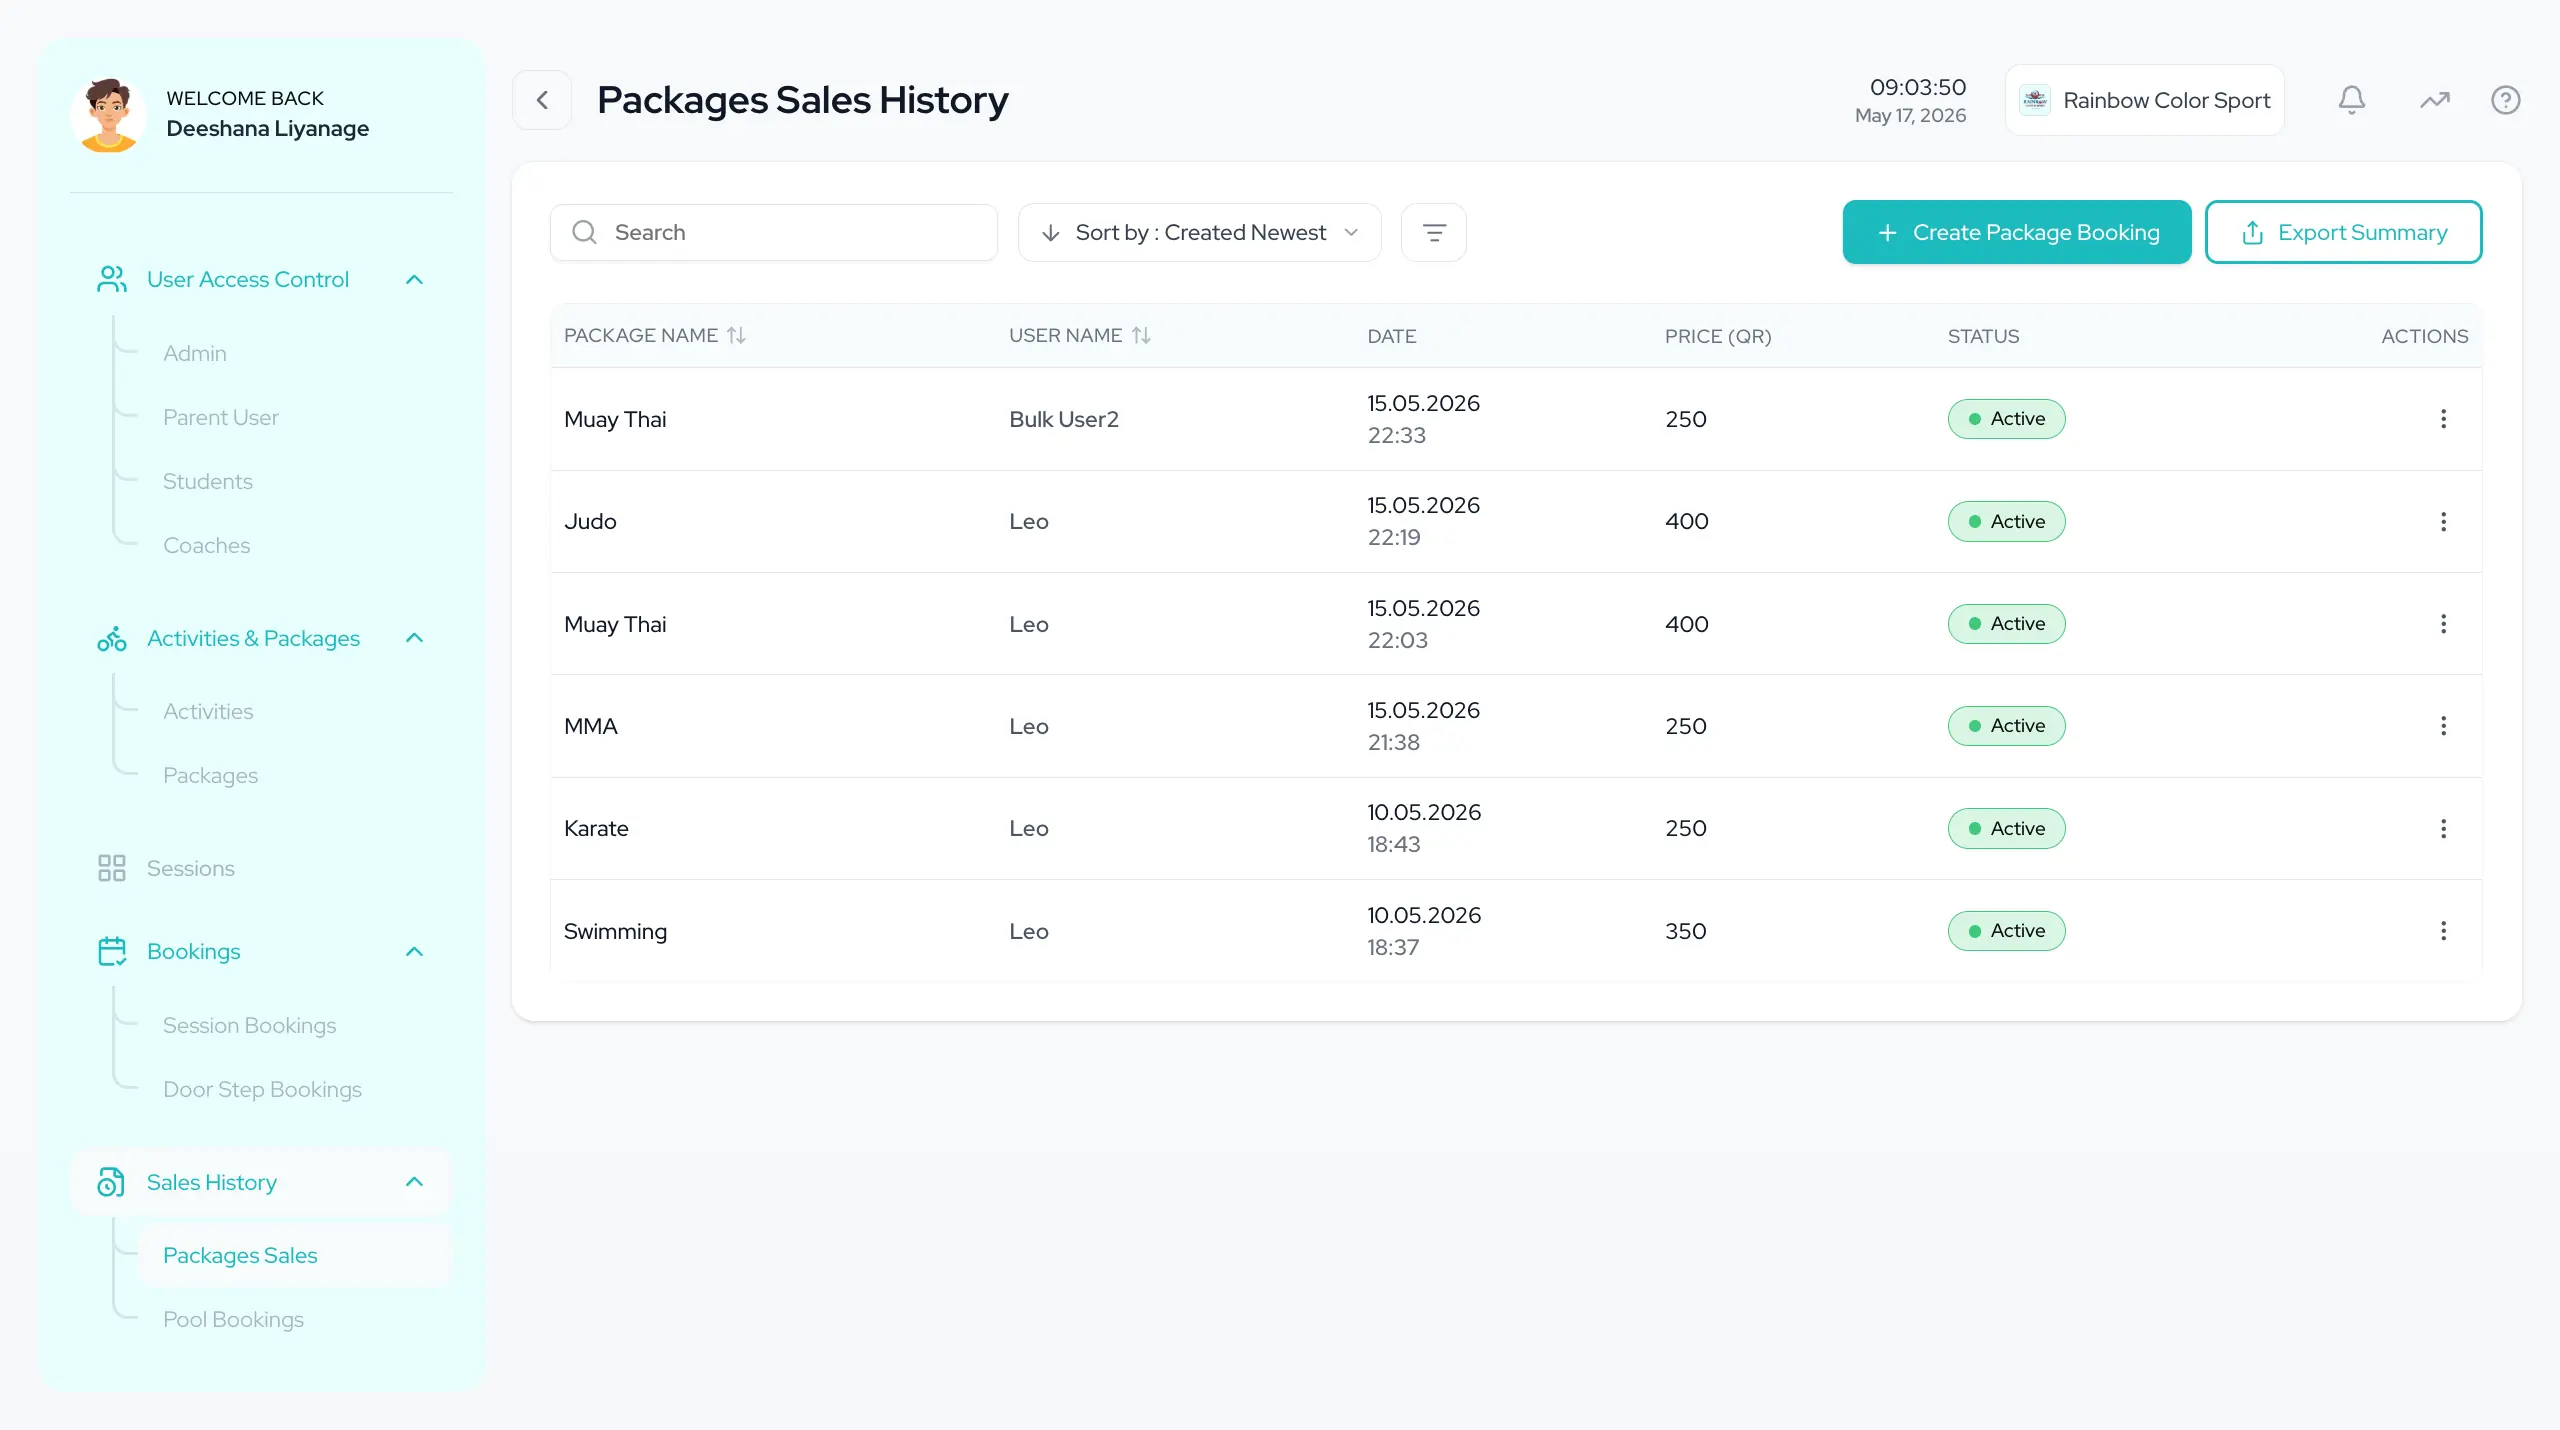The width and height of the screenshot is (2560, 1430).
Task: Open the Rainbow Color Sport selector
Action: [2144, 100]
